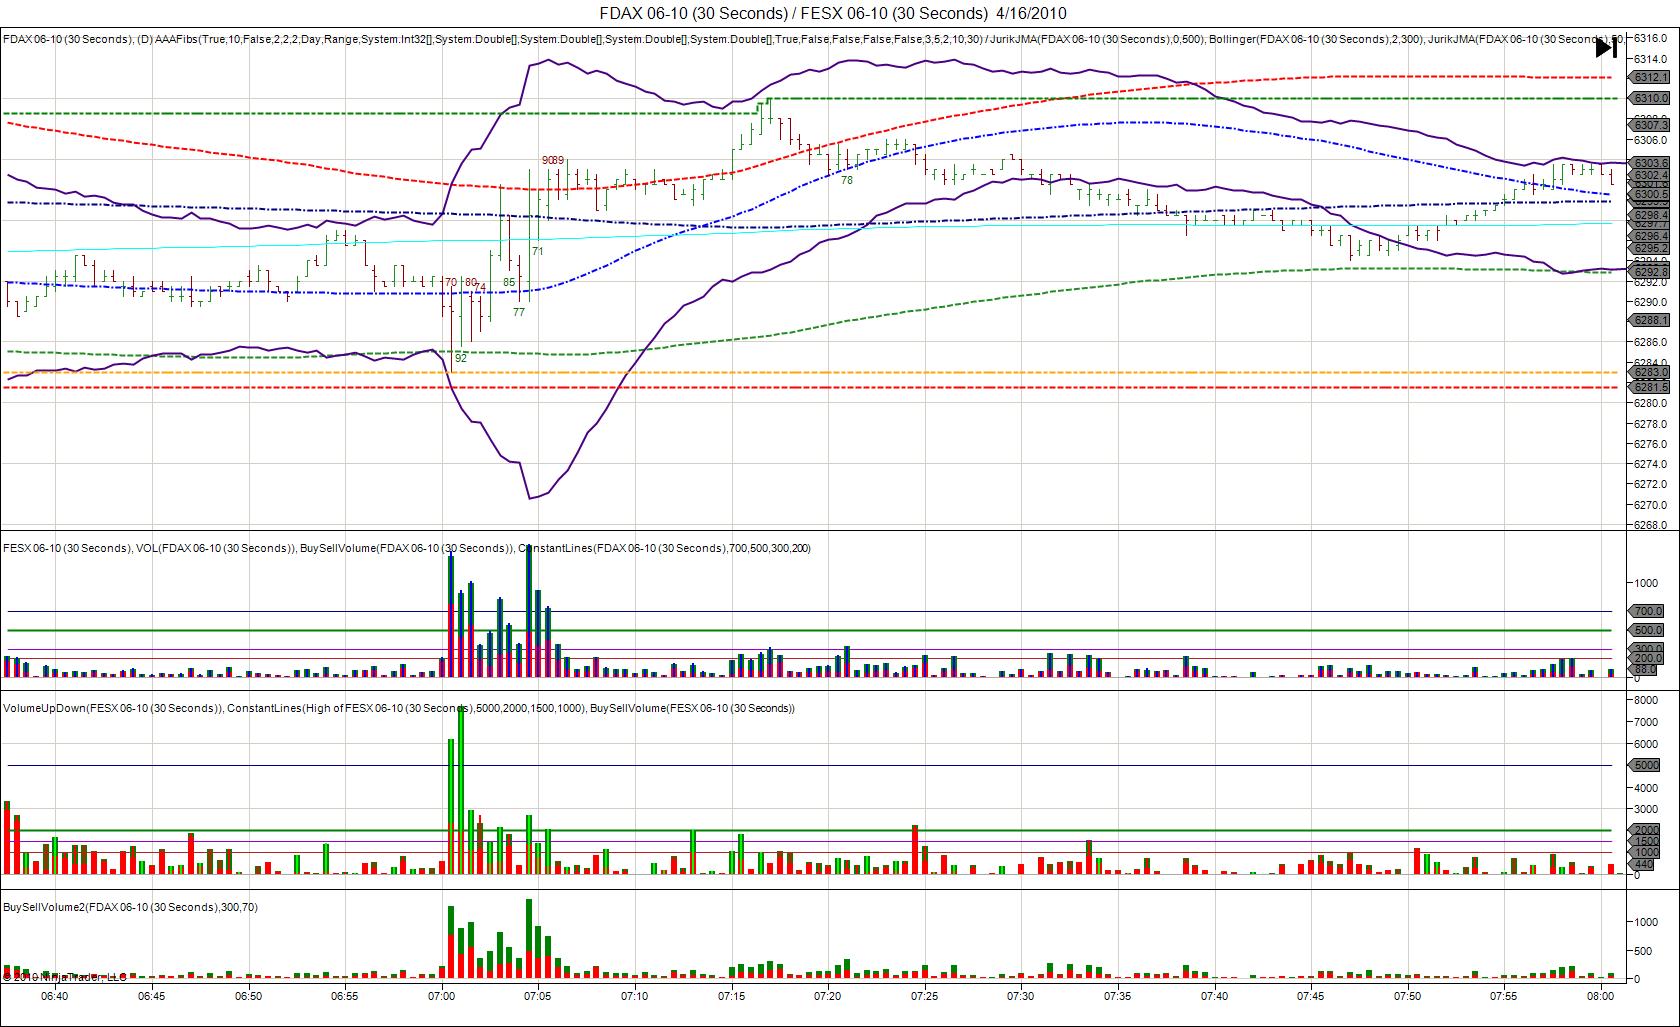
Task: Click the 8000 volume axis label
Action: [x=1646, y=700]
